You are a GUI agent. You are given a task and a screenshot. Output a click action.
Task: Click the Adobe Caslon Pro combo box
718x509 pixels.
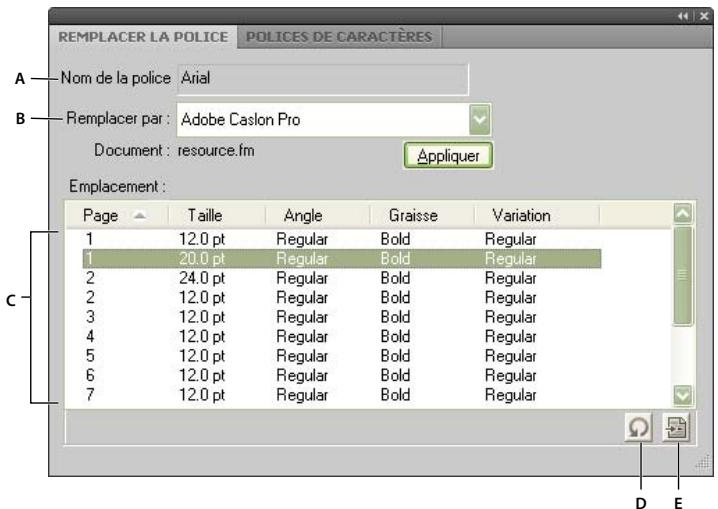coord(333,119)
